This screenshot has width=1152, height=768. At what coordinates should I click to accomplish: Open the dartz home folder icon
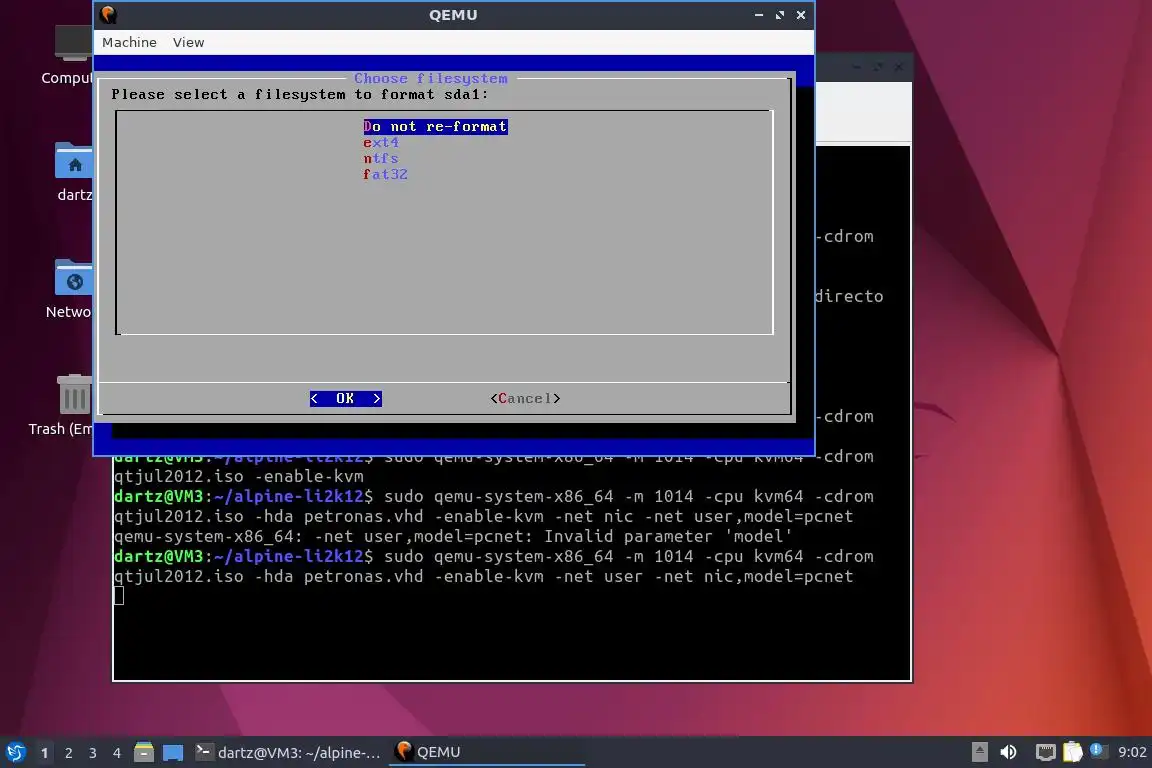tap(73, 160)
